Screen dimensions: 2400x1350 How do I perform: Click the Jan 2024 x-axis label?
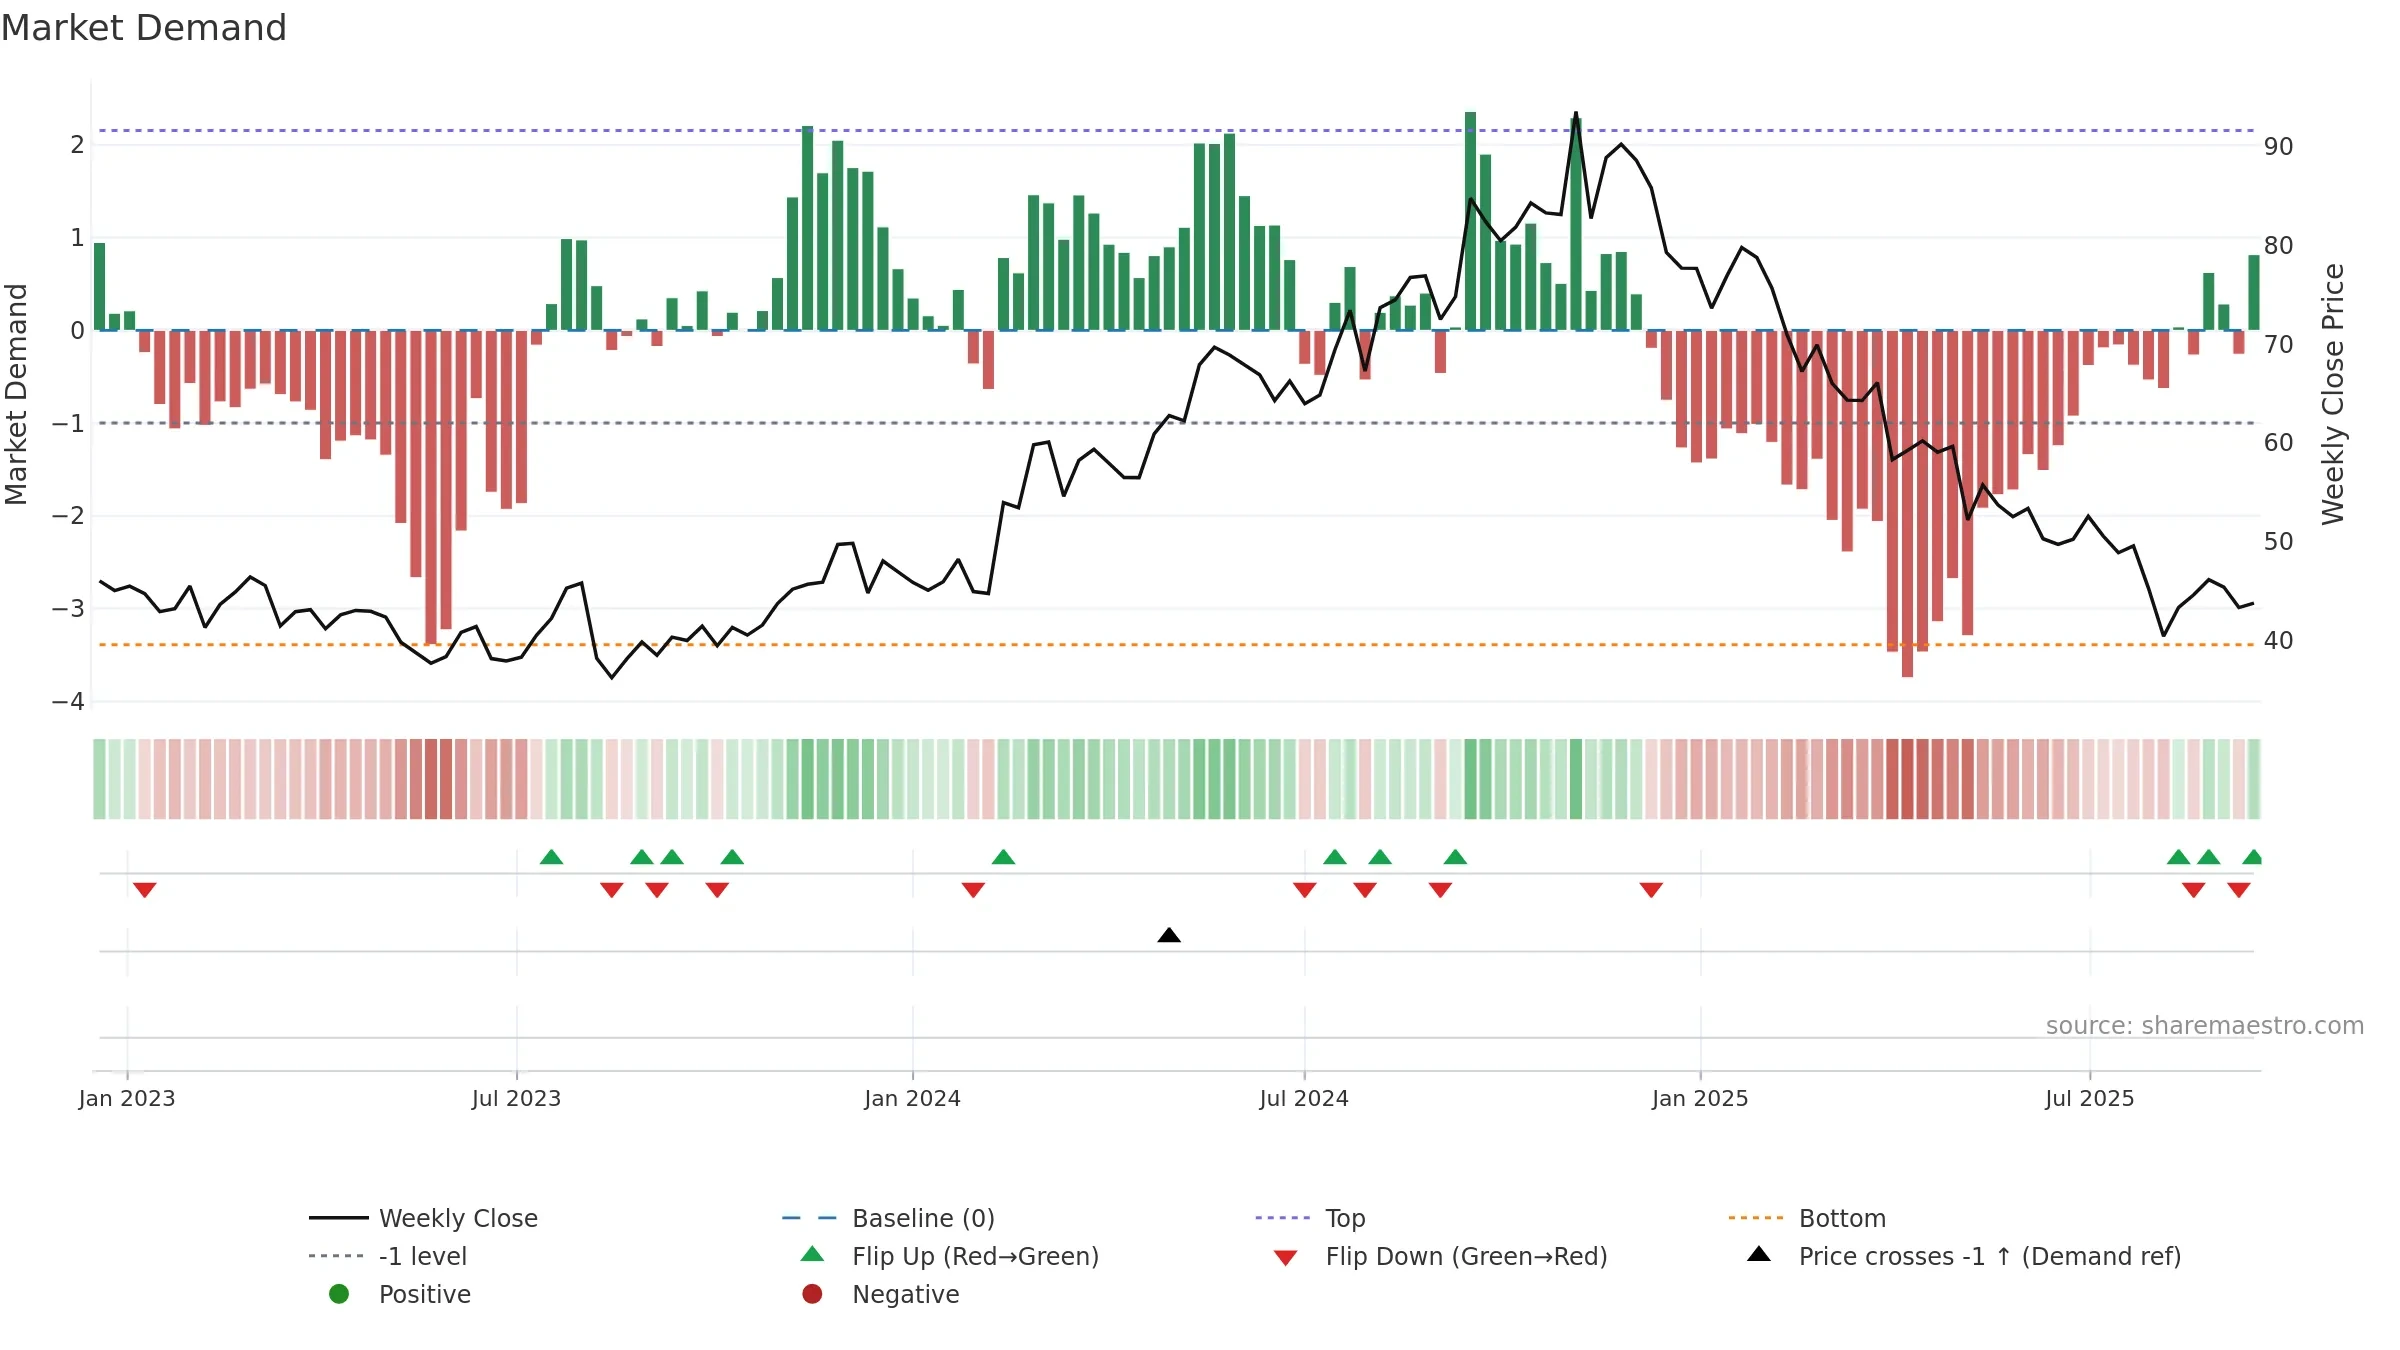point(912,1099)
